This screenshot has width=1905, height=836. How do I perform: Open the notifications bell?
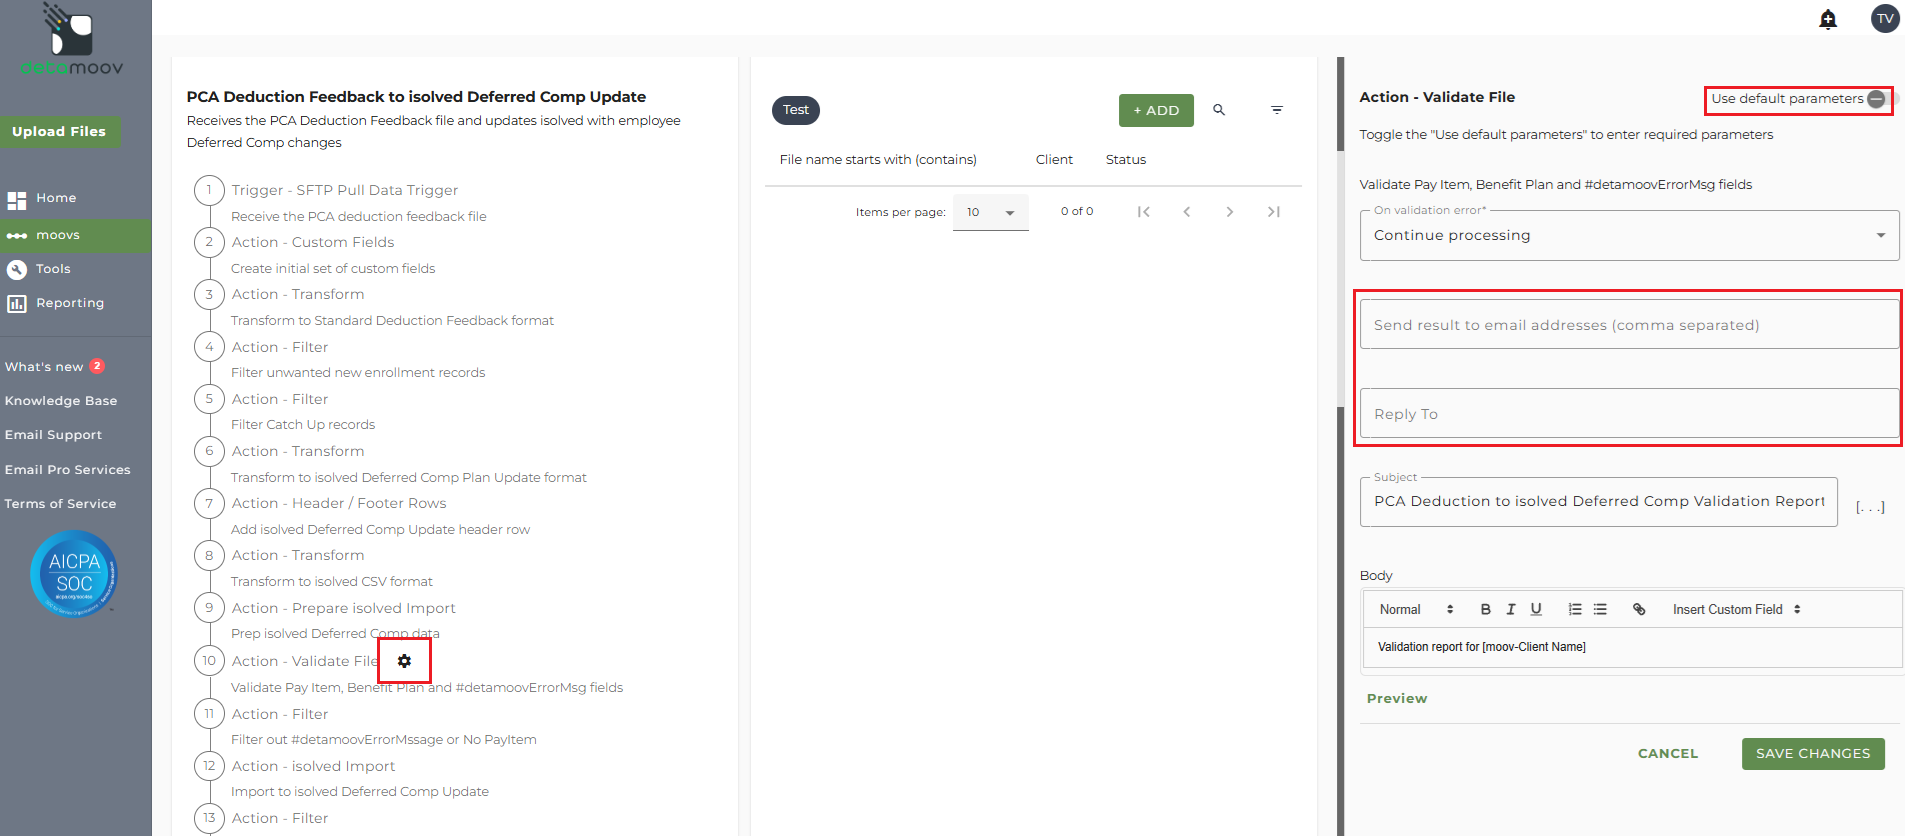click(1828, 19)
